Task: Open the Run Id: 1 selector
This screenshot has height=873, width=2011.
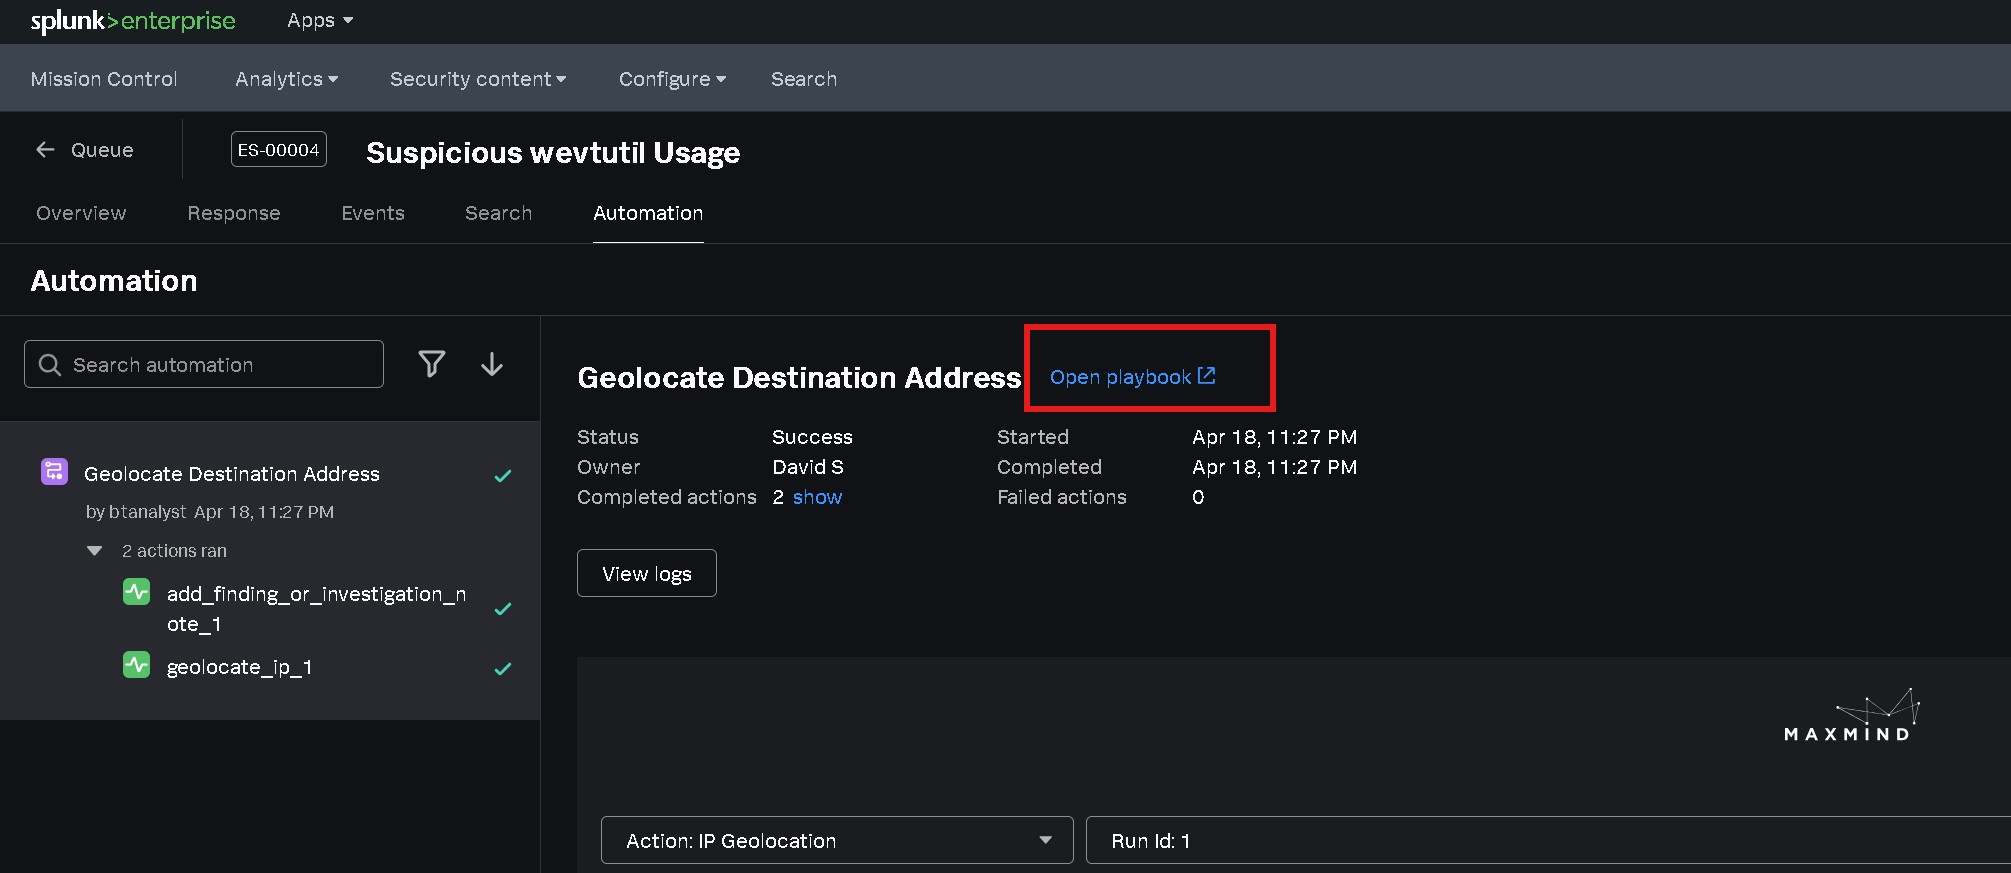Action: pos(1548,840)
